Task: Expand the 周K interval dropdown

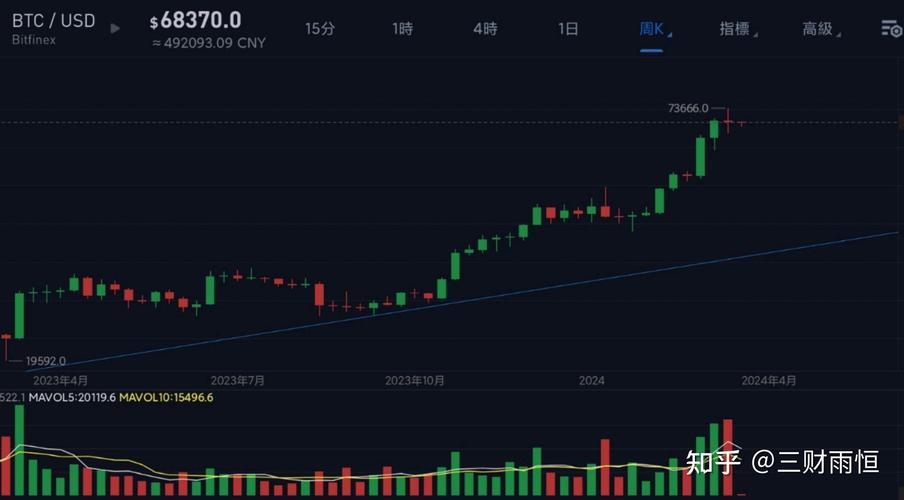Action: (653, 29)
